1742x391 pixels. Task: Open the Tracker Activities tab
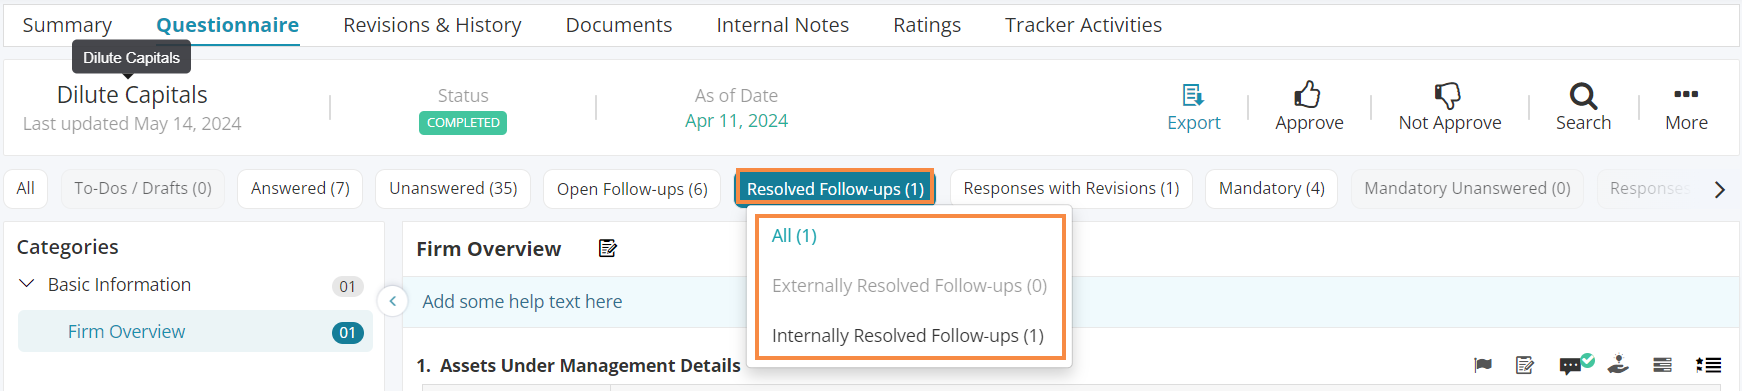[1083, 25]
